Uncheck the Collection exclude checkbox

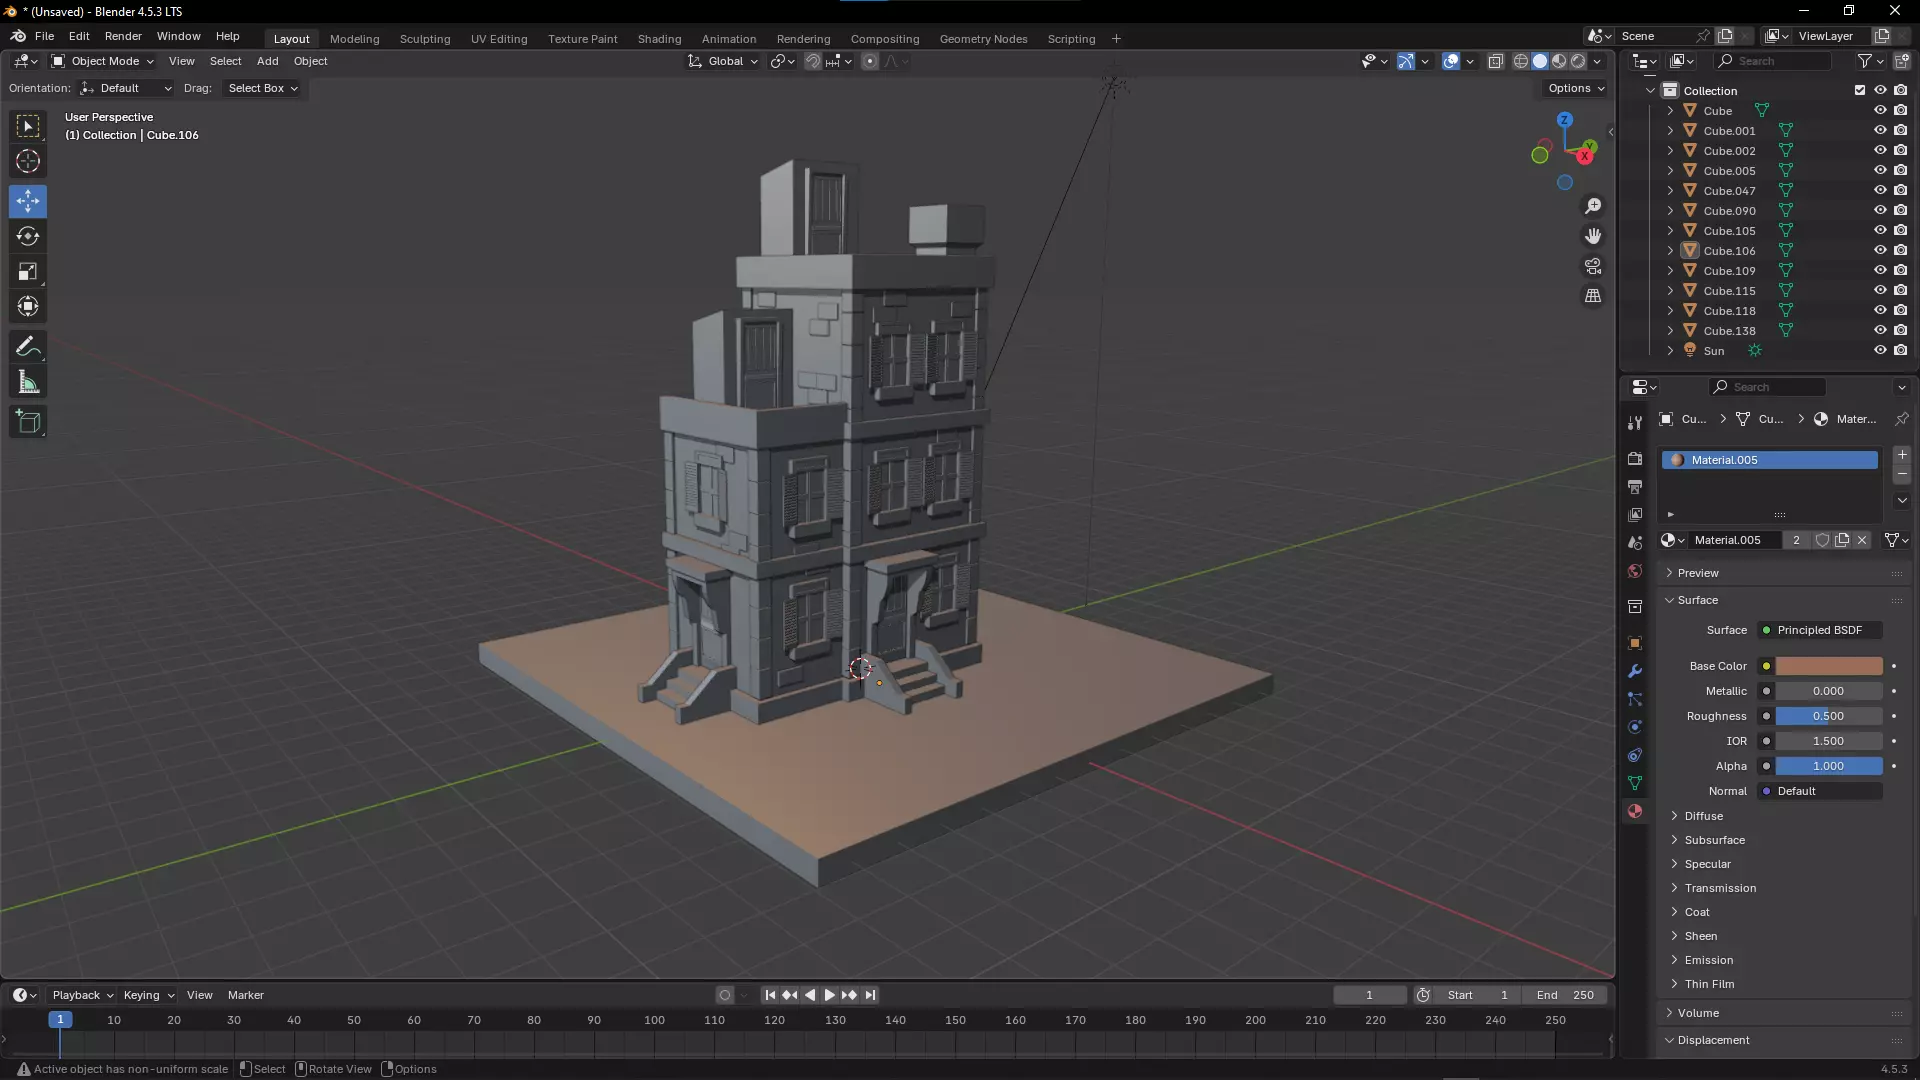click(1860, 90)
